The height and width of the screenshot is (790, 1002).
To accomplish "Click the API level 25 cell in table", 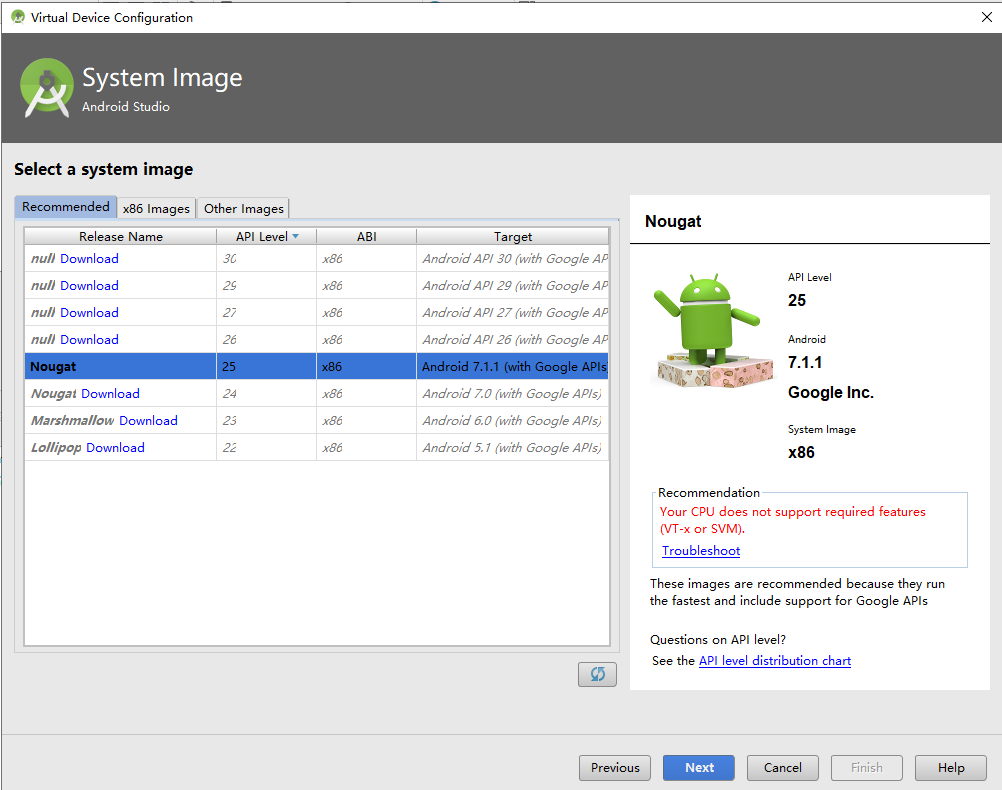I will [266, 367].
